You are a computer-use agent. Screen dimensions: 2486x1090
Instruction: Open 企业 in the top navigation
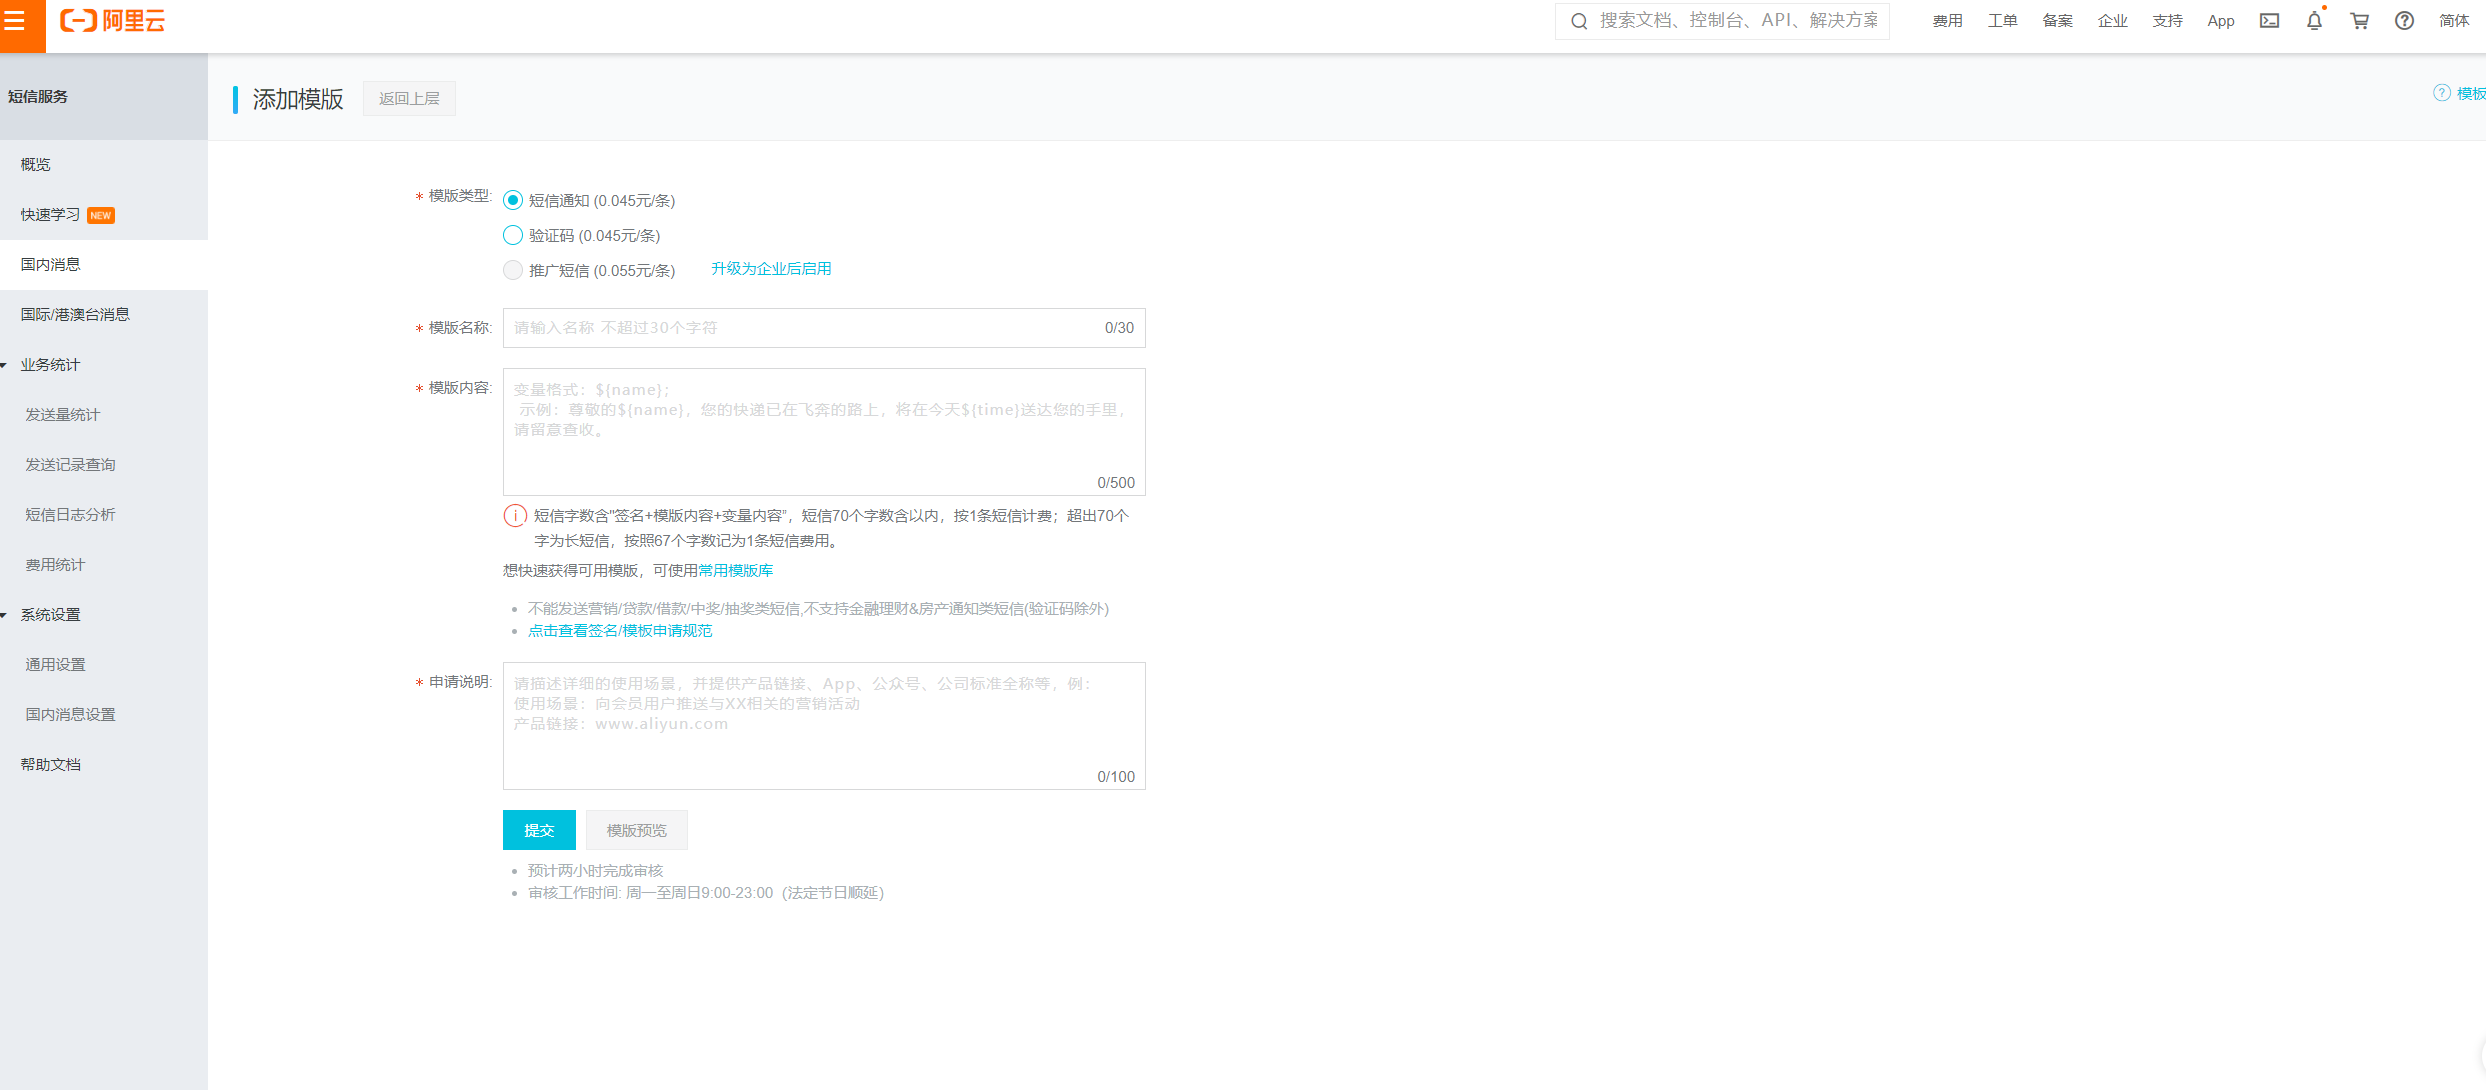(2112, 21)
